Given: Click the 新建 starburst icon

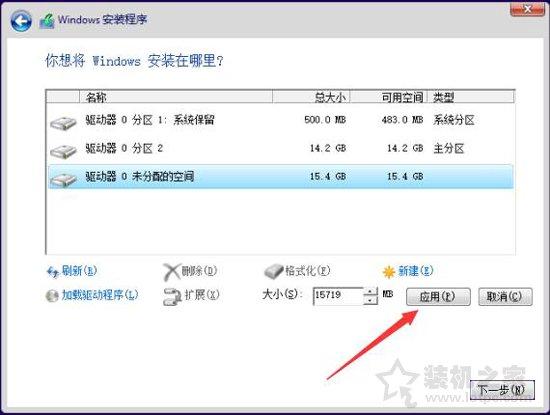Looking at the screenshot, I should (389, 272).
